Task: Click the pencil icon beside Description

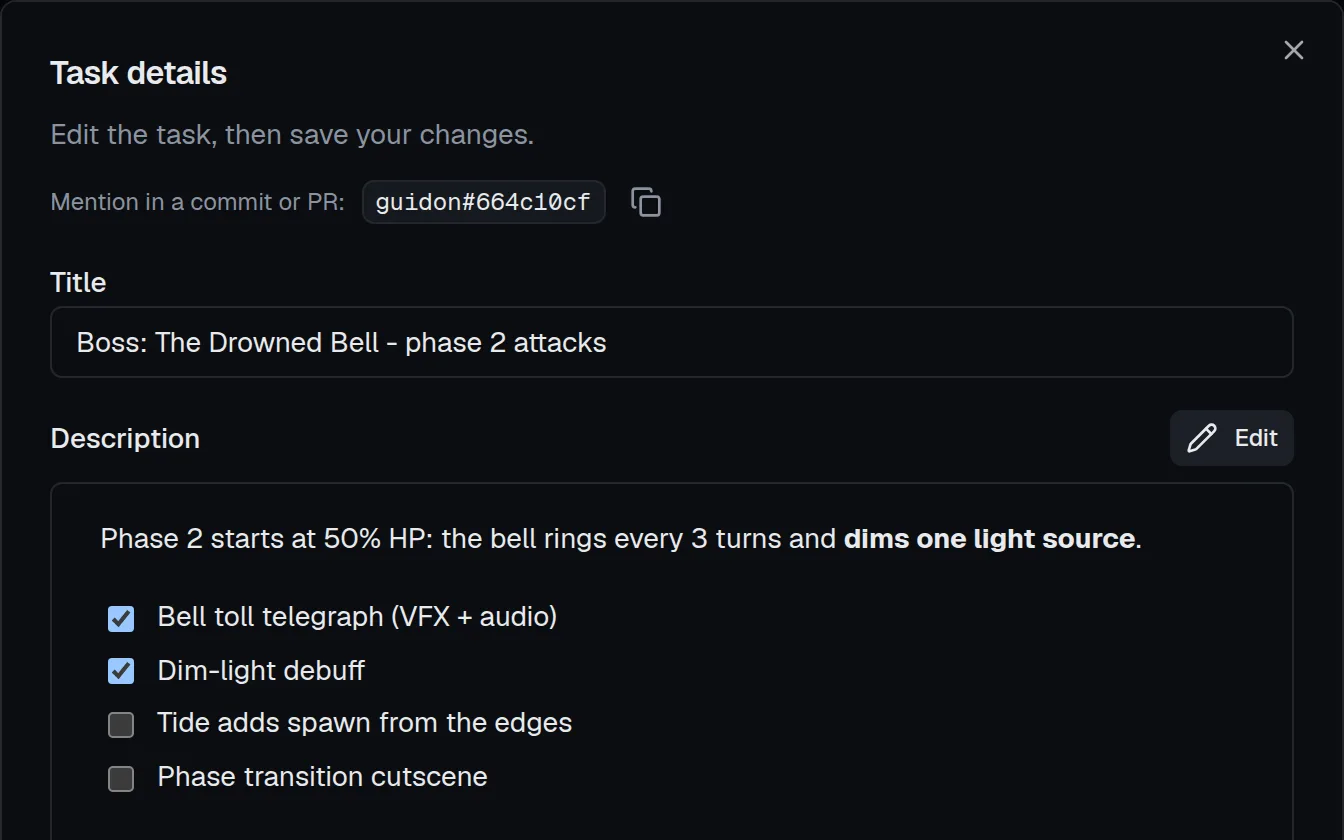Action: [1202, 438]
